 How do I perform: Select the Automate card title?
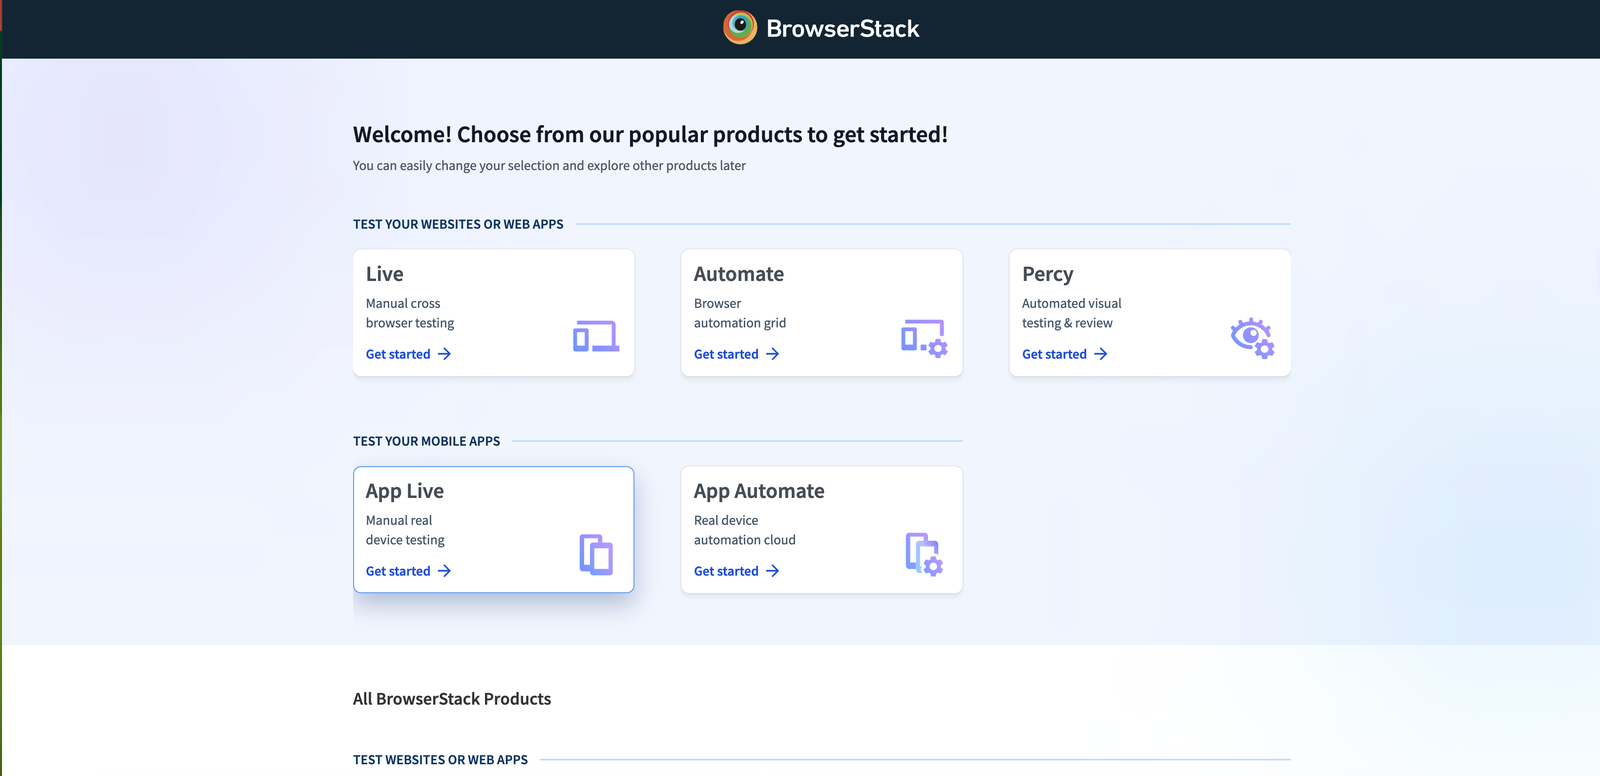click(739, 274)
